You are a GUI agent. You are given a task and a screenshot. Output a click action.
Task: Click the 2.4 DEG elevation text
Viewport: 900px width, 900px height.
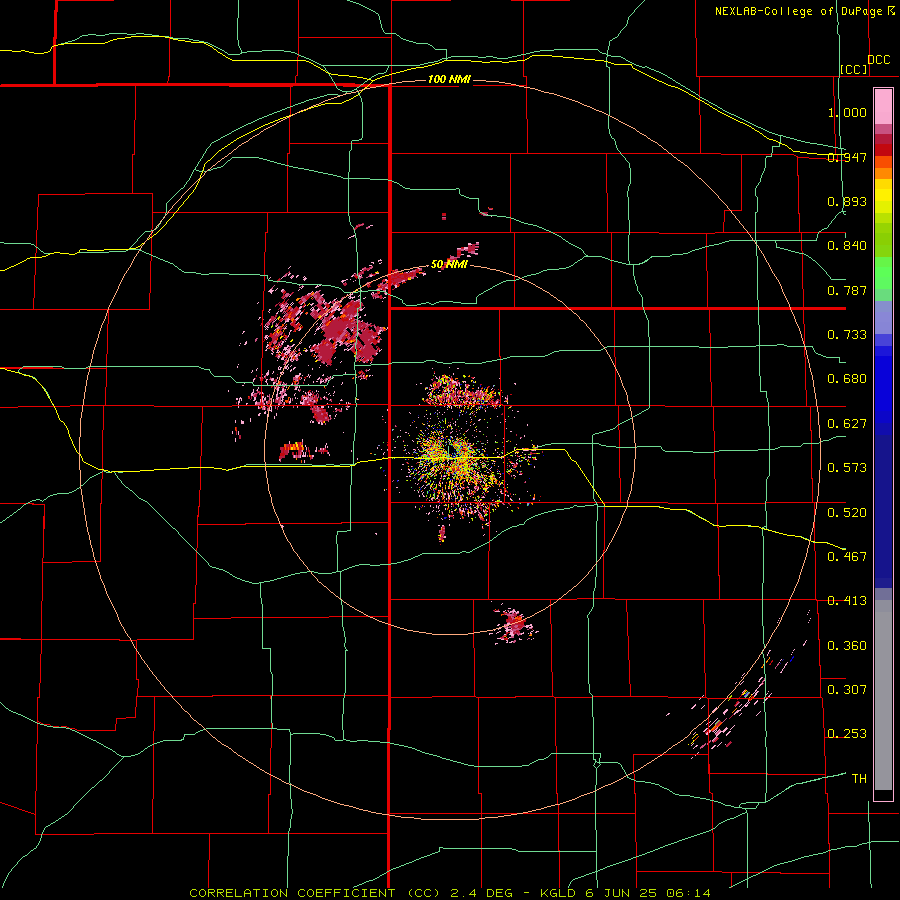click(x=481, y=893)
